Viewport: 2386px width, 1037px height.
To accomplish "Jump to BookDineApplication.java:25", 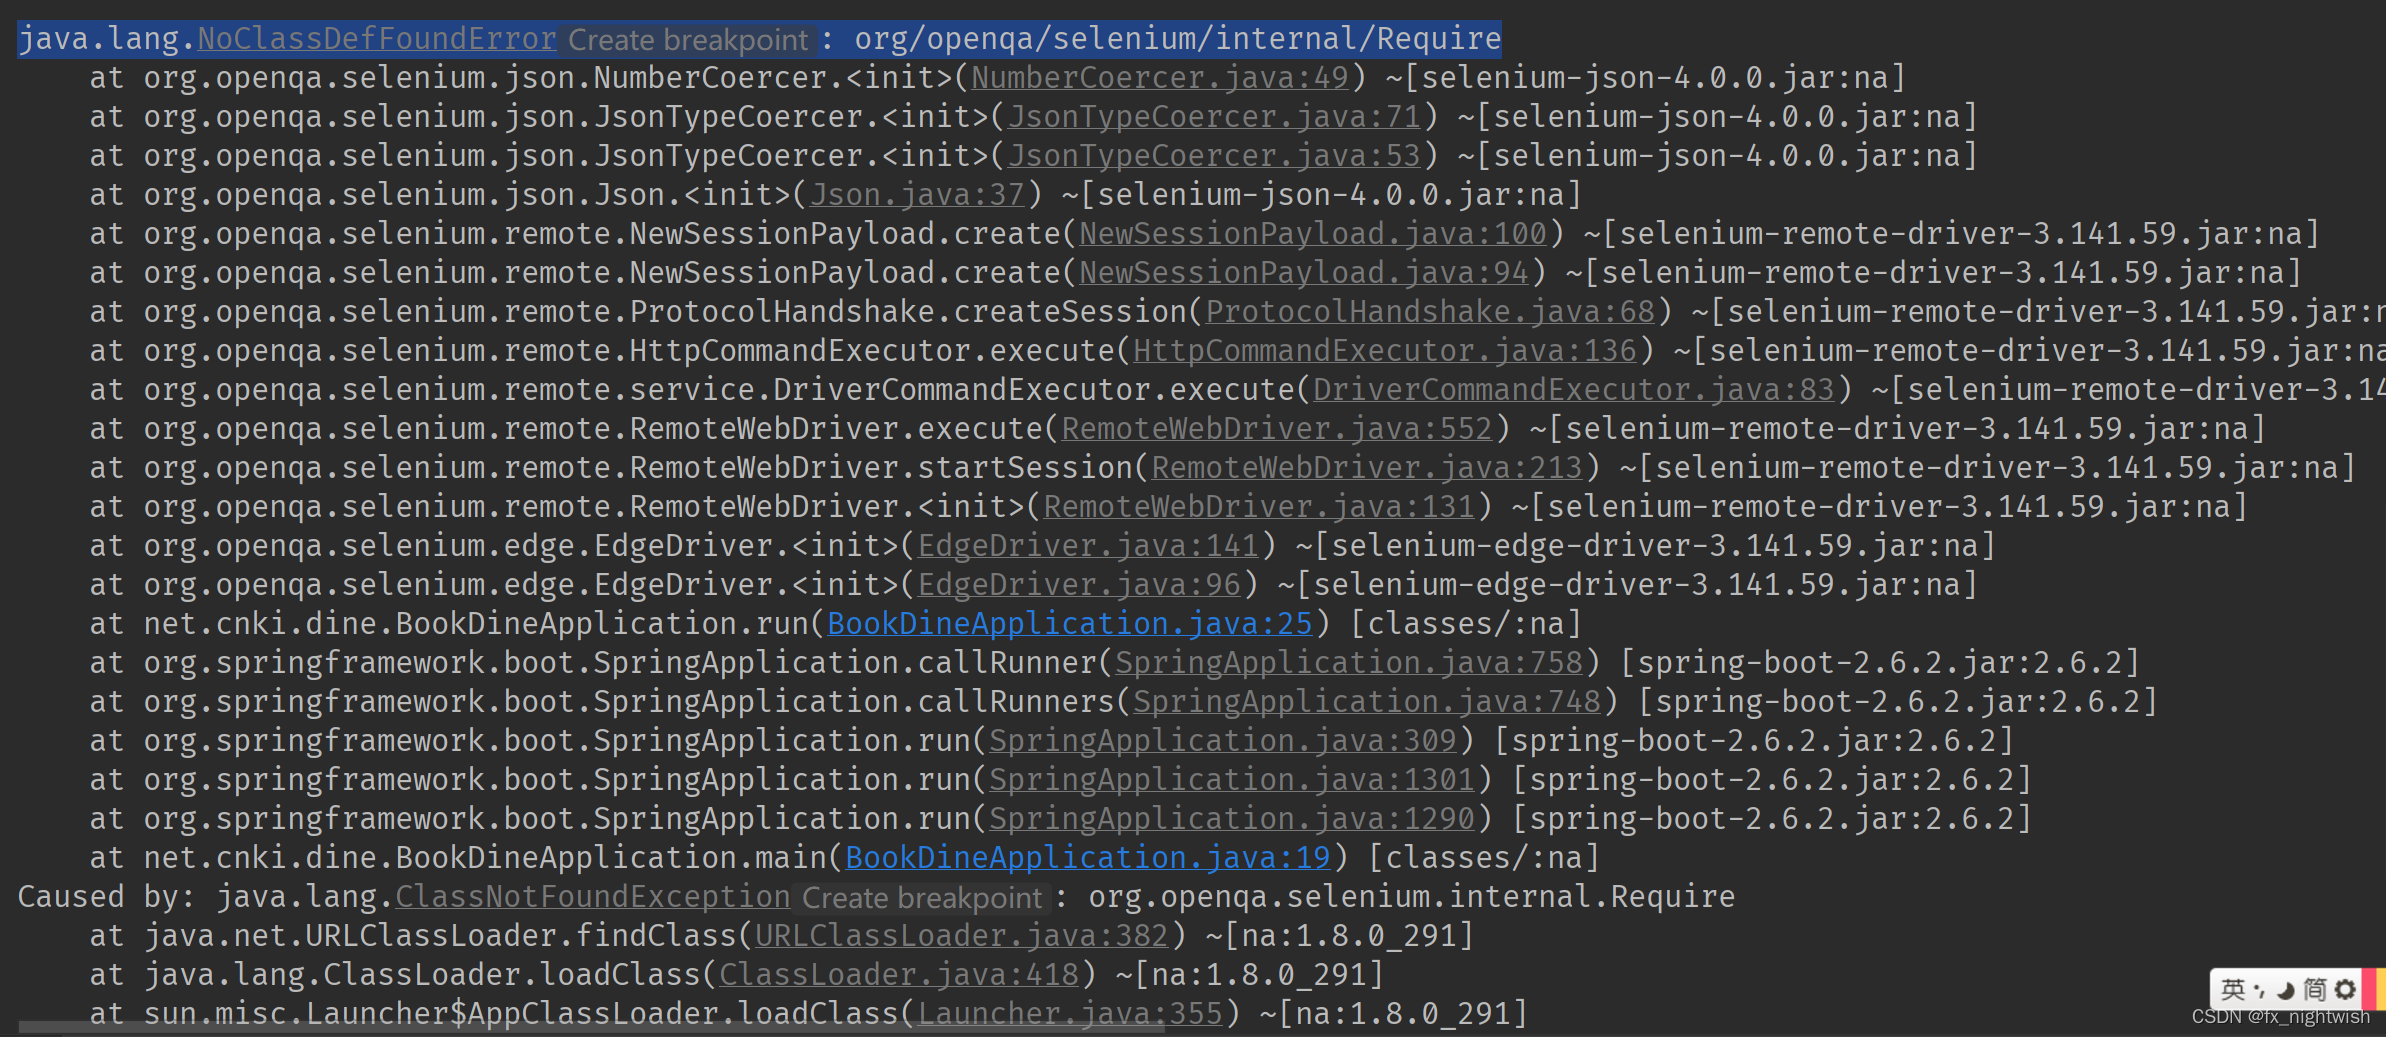I will pyautogui.click(x=1070, y=623).
